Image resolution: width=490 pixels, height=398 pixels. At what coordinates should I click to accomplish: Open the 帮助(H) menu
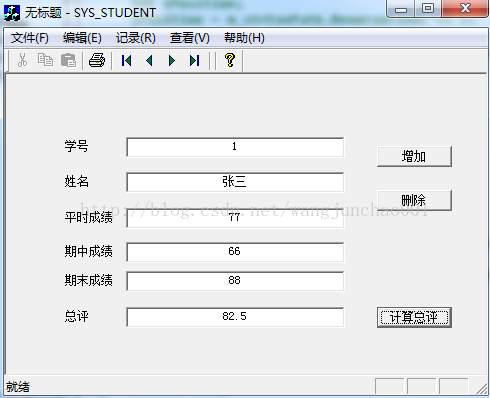pos(244,38)
